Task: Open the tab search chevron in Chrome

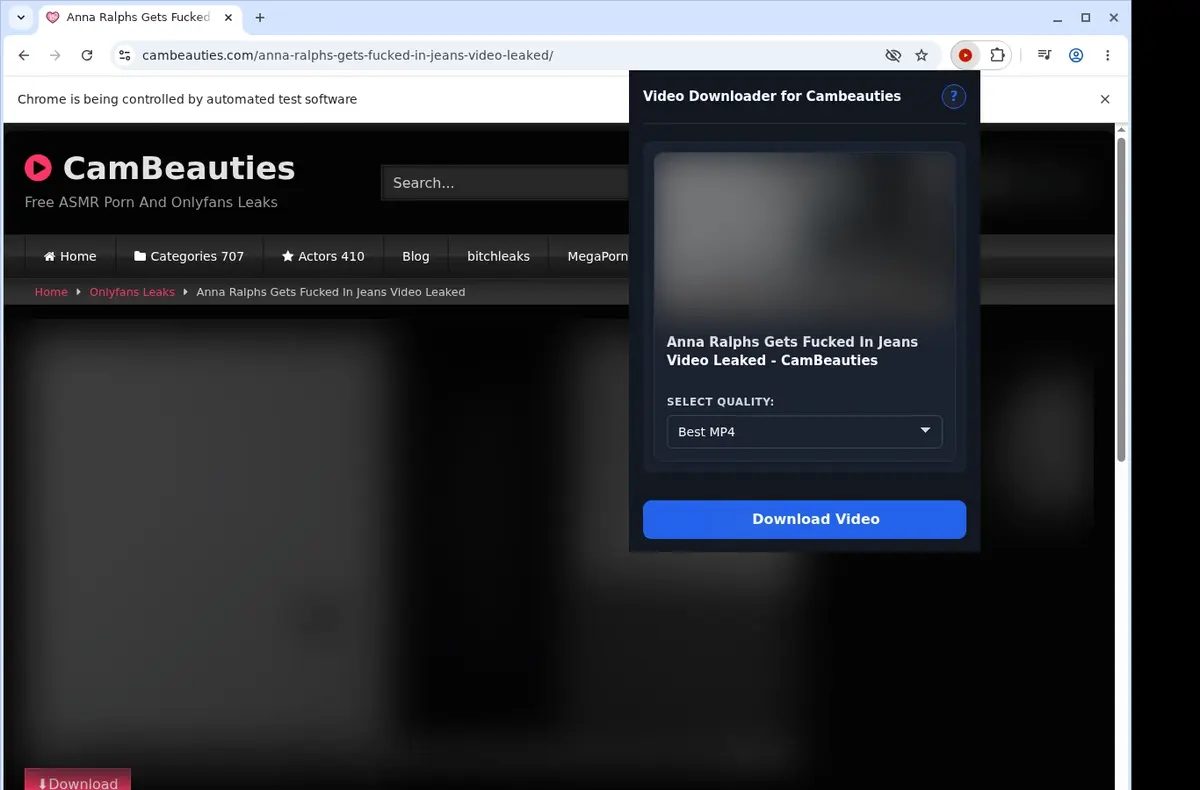Action: [x=21, y=18]
